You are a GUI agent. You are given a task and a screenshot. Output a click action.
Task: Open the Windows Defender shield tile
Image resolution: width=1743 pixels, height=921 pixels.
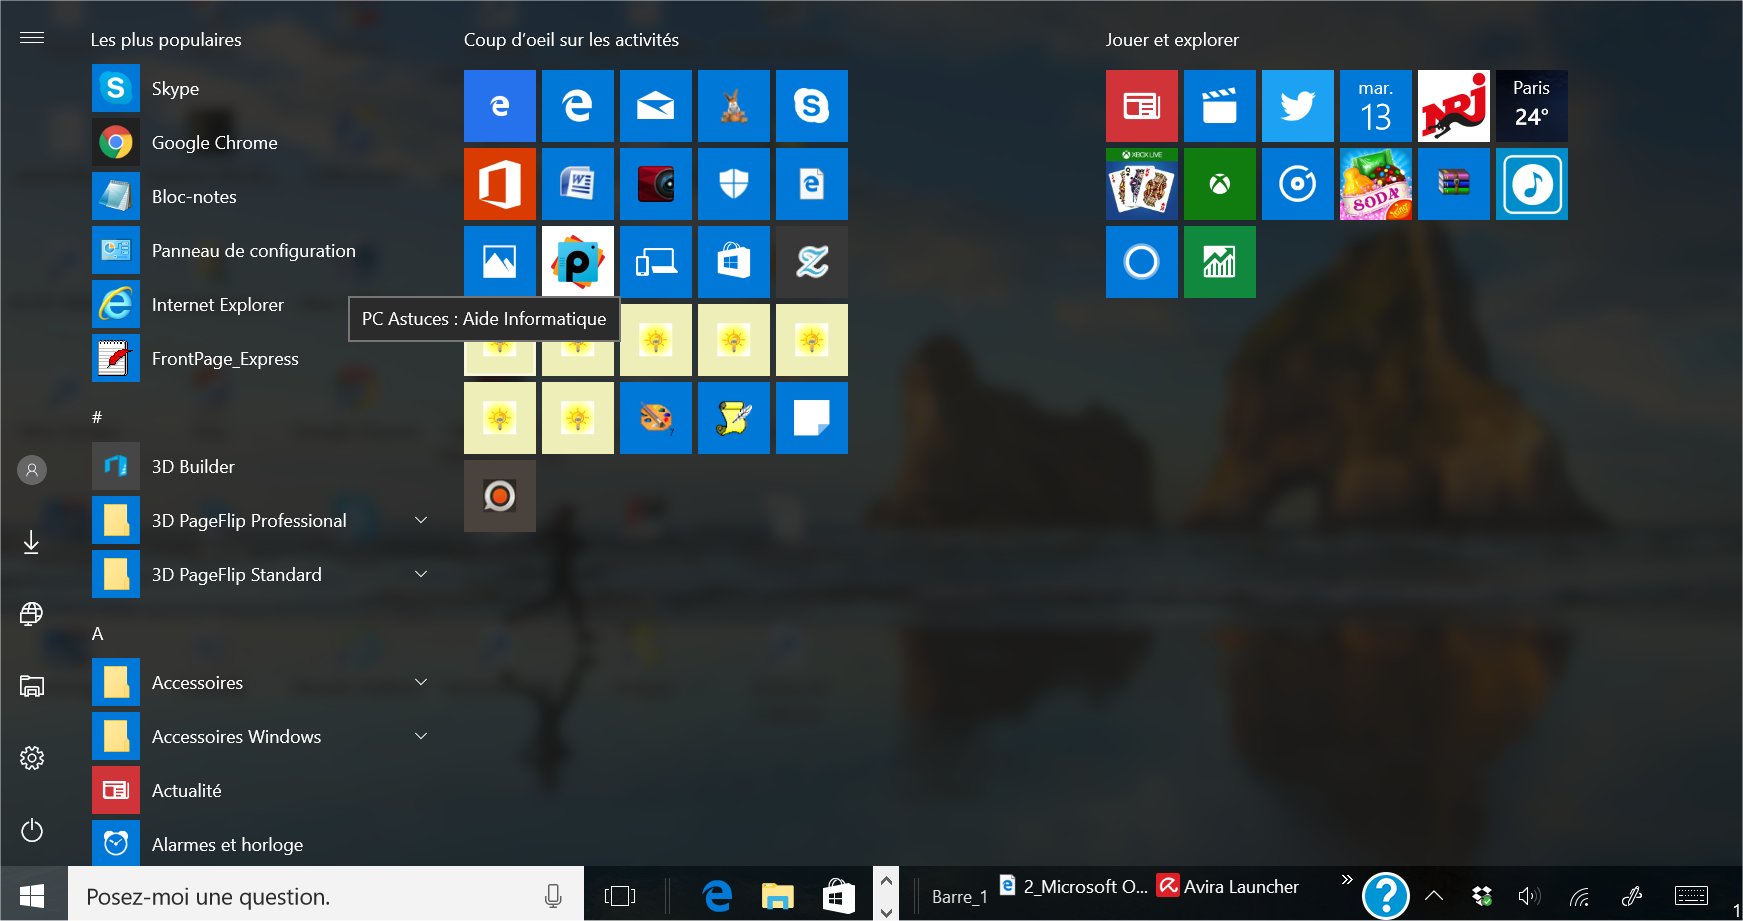click(733, 184)
